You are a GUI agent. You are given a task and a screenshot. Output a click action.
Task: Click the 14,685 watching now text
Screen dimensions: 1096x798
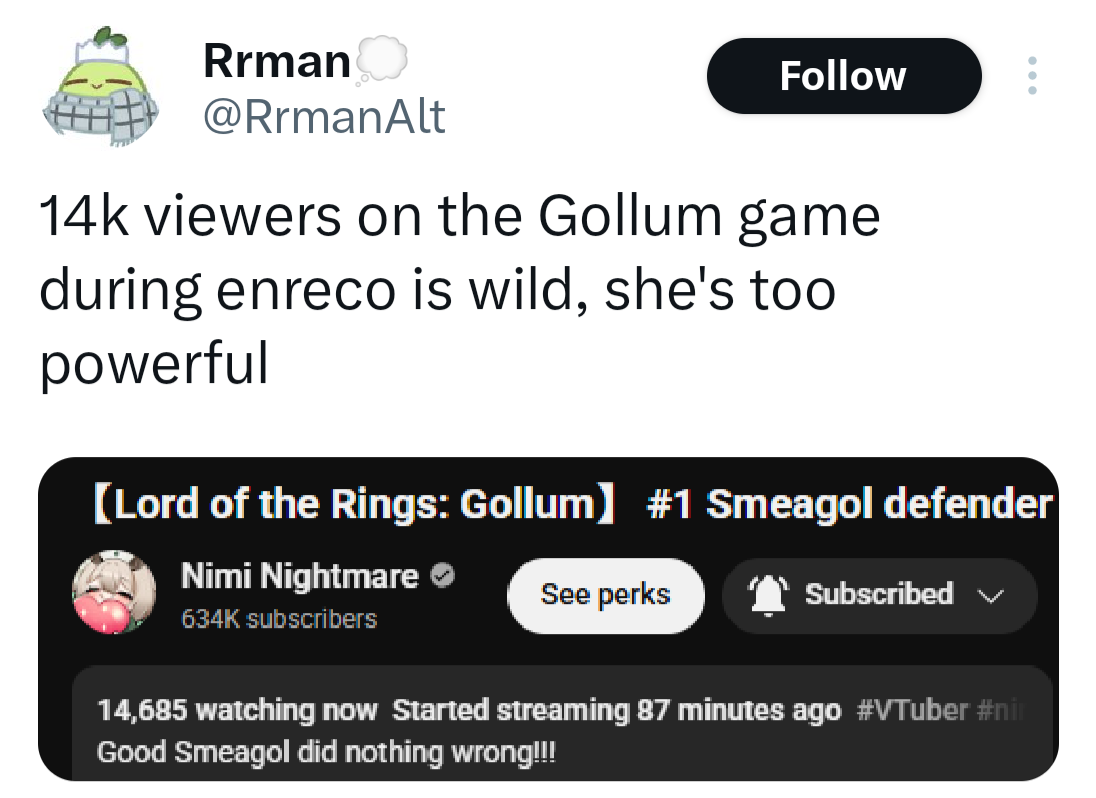(x=237, y=711)
